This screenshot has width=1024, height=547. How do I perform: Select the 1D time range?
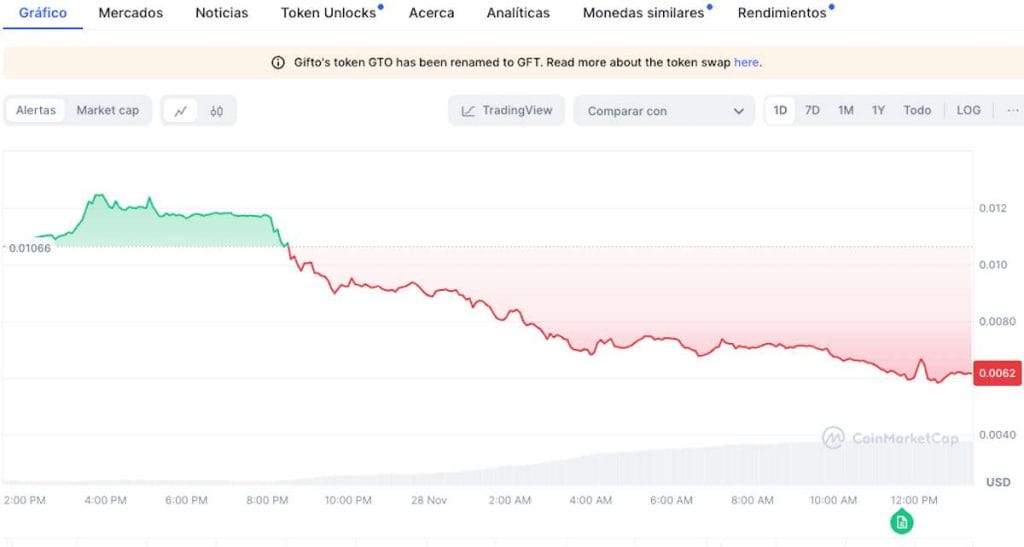[x=780, y=110]
